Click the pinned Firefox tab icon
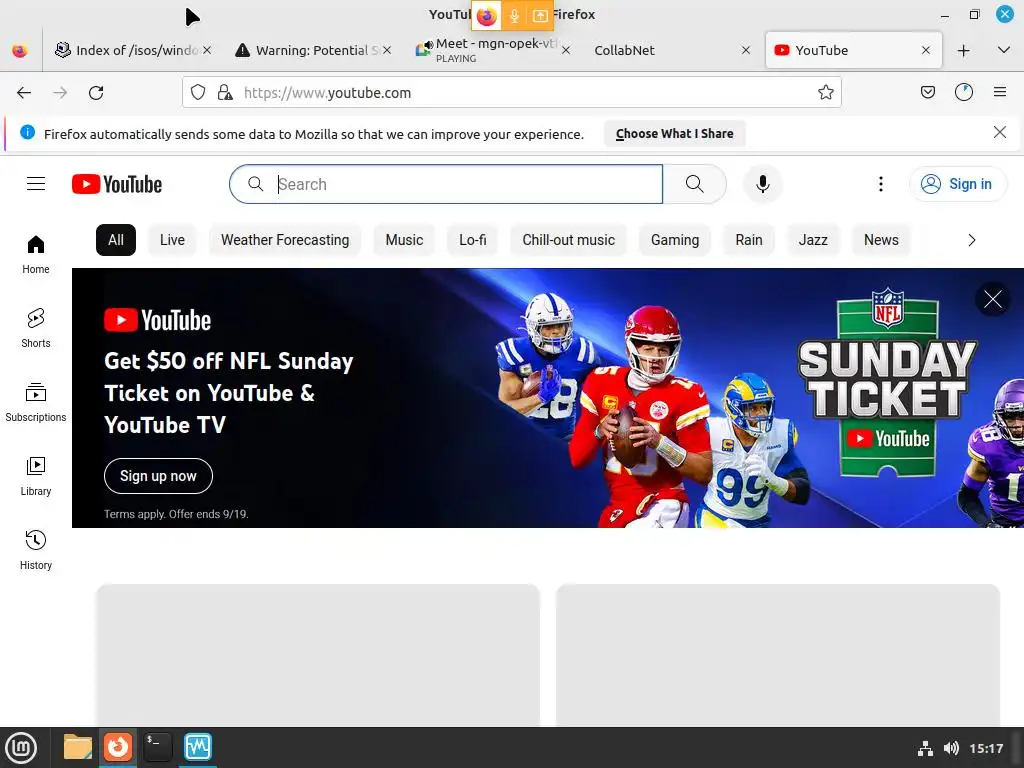The width and height of the screenshot is (1024, 768). click(x=20, y=50)
